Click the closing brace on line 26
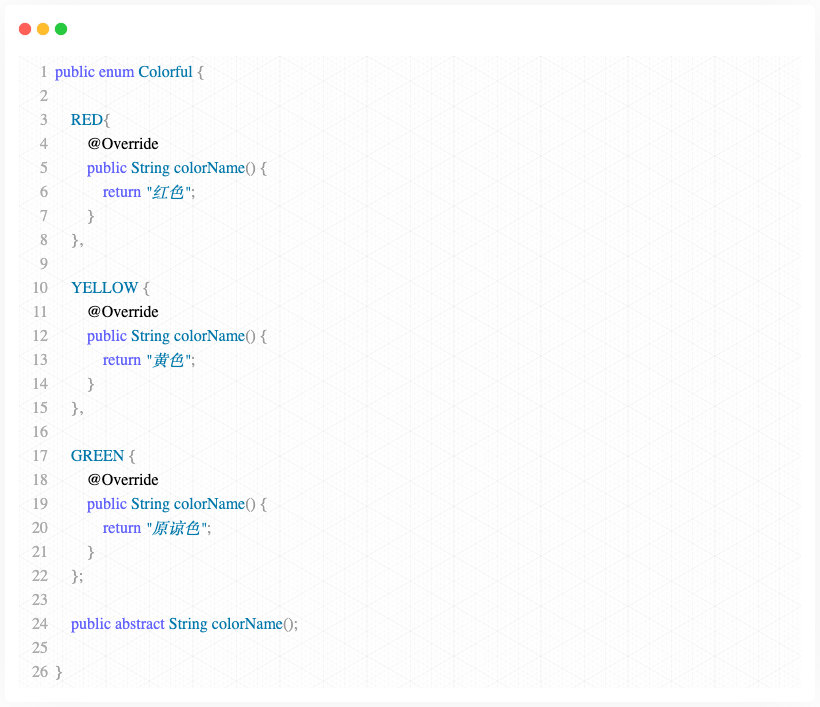The image size is (820, 707). pyautogui.click(x=59, y=672)
